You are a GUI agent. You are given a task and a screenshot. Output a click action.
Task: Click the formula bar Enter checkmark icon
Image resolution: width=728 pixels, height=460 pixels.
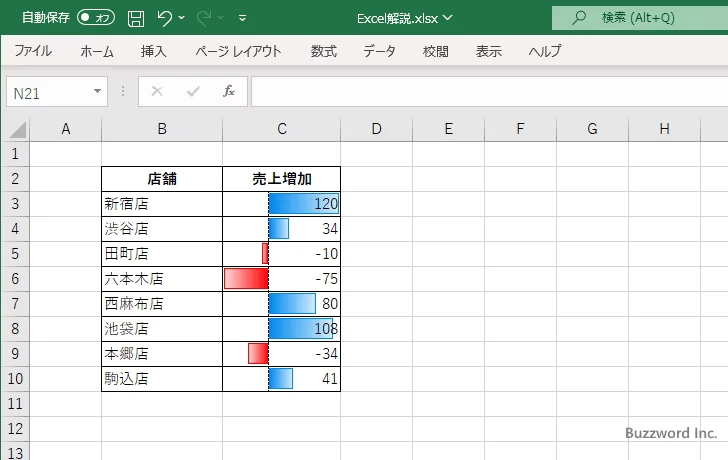tap(193, 91)
